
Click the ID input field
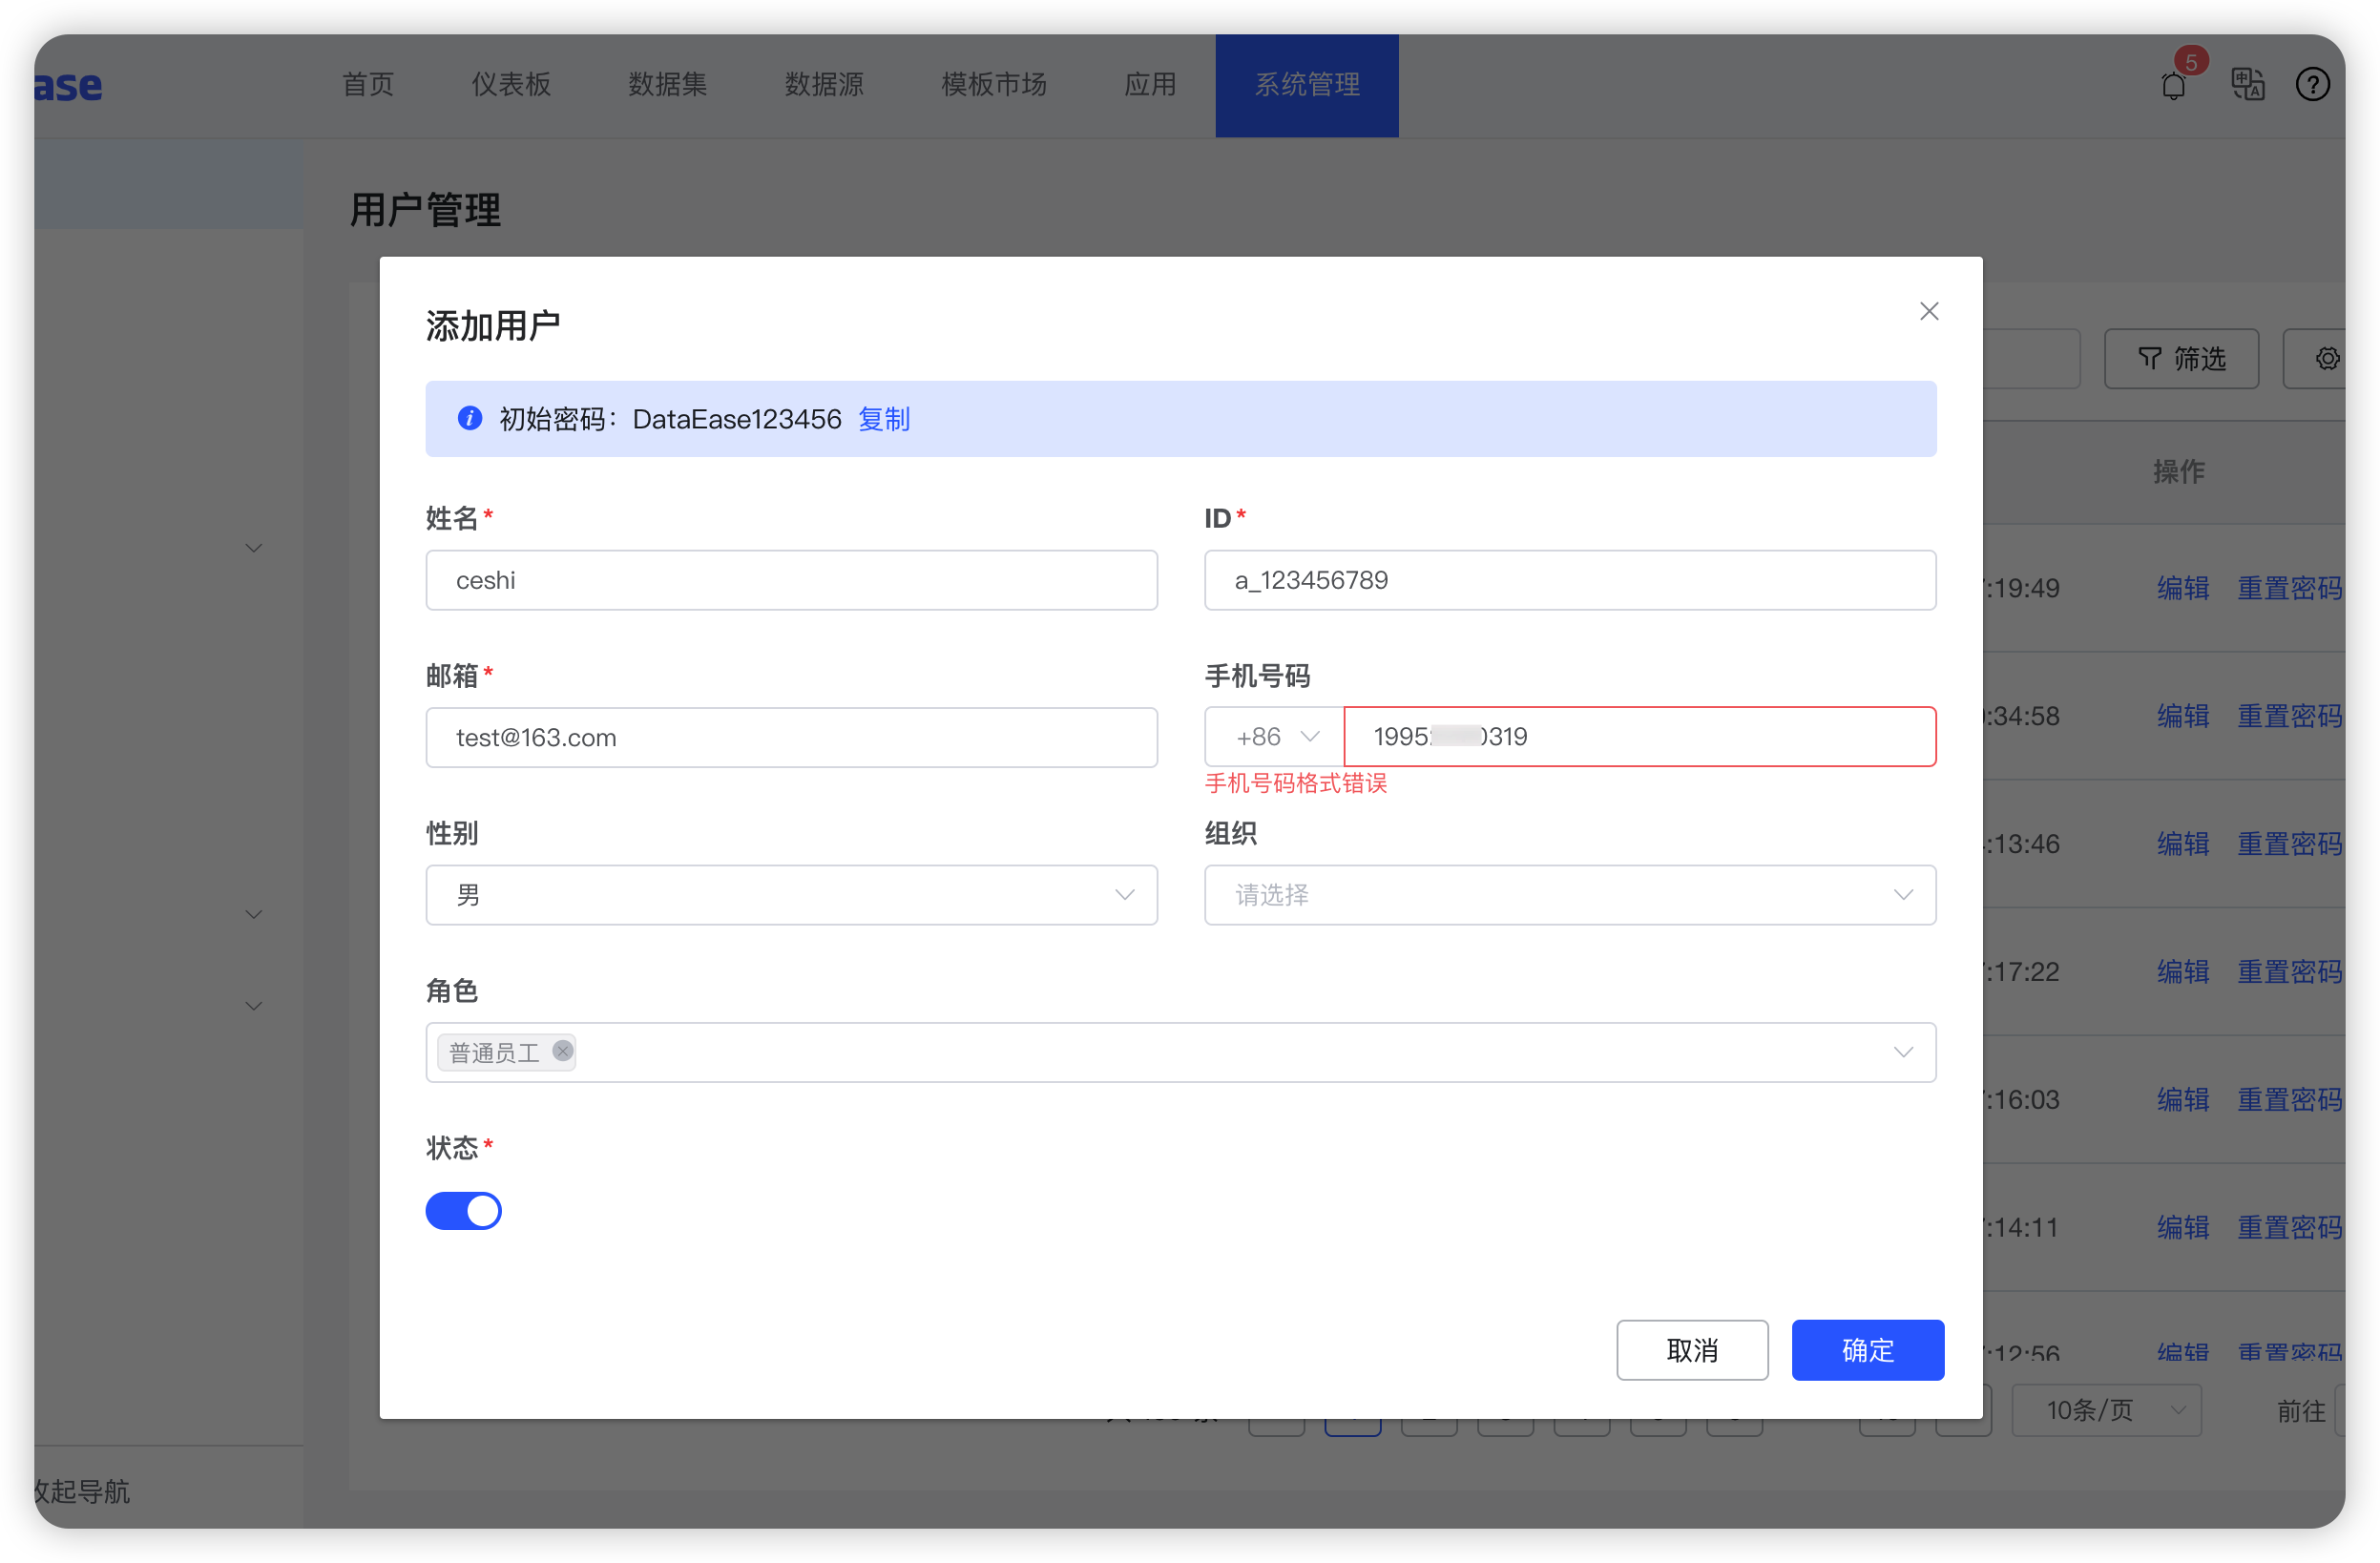coord(1570,580)
